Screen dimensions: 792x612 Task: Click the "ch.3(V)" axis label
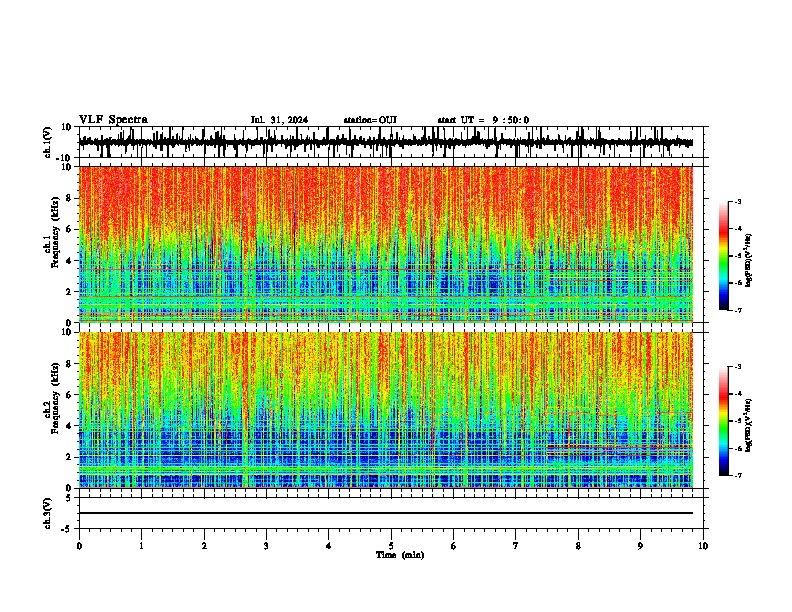point(48,514)
